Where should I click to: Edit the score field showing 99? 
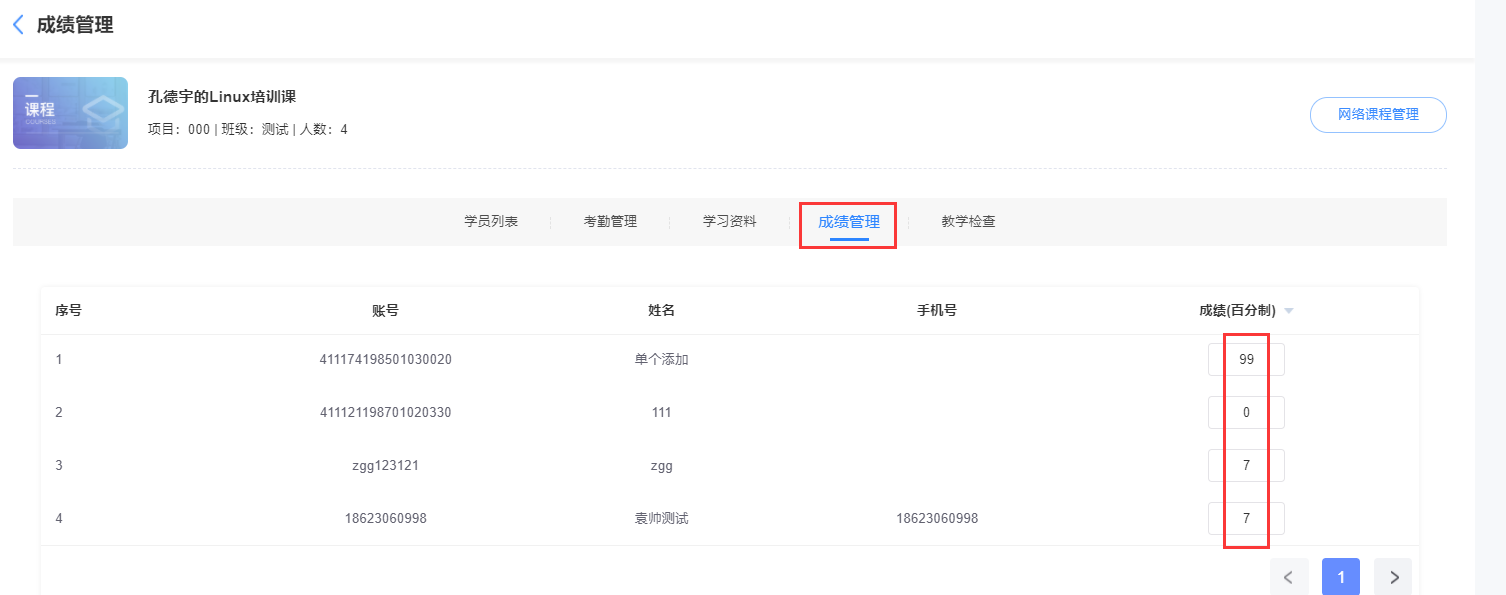coord(1246,360)
